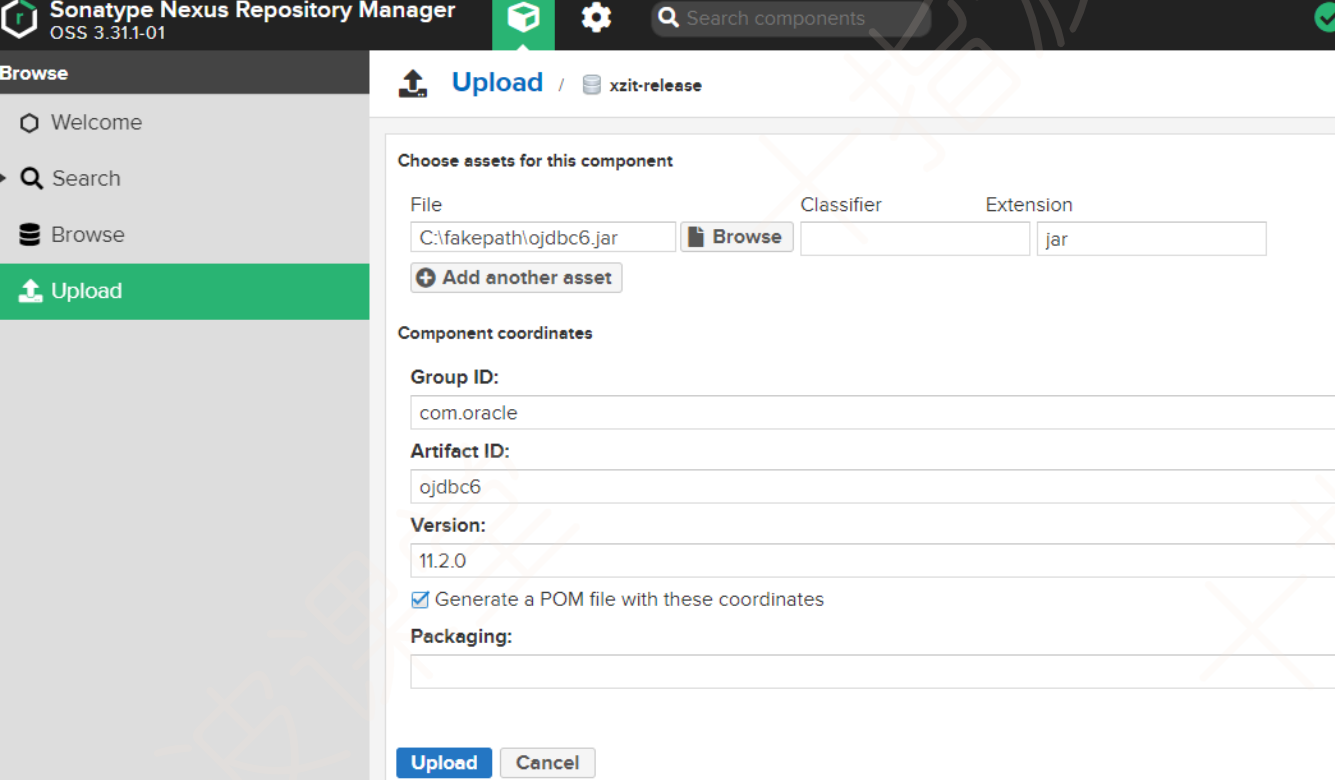The image size is (1335, 780).
Task: Click the green status checkmark icon
Action: pyautogui.click(x=1325, y=19)
